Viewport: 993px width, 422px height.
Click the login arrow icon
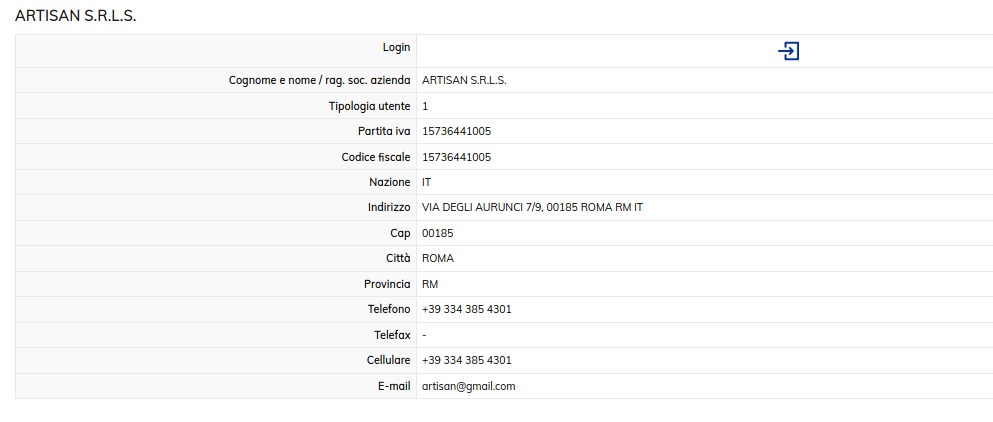click(x=788, y=51)
